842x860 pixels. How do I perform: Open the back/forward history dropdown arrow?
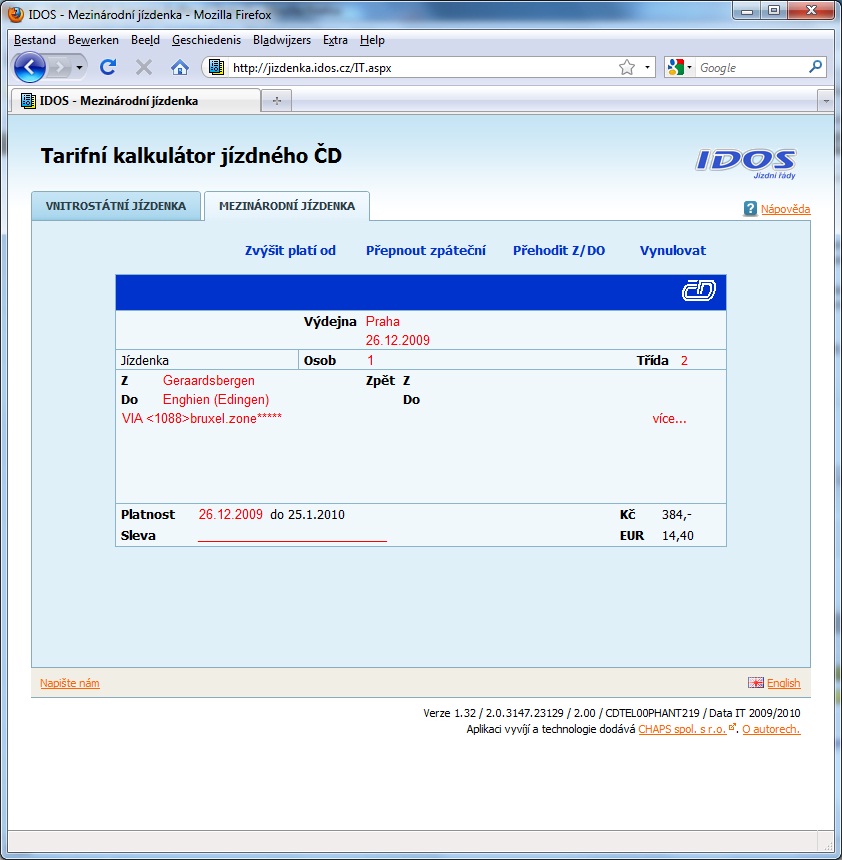coord(80,67)
